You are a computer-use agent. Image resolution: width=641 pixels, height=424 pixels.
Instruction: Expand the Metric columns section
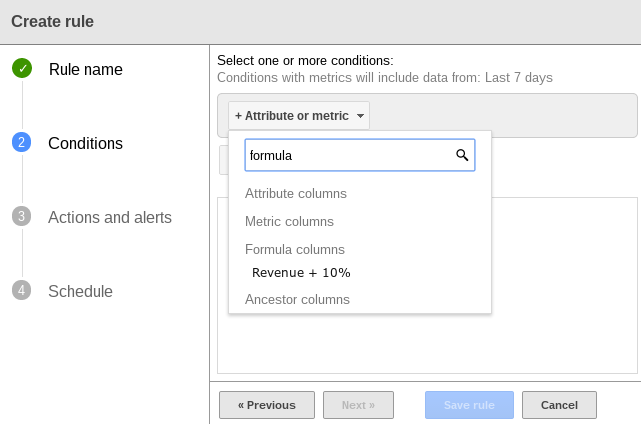[x=289, y=221]
